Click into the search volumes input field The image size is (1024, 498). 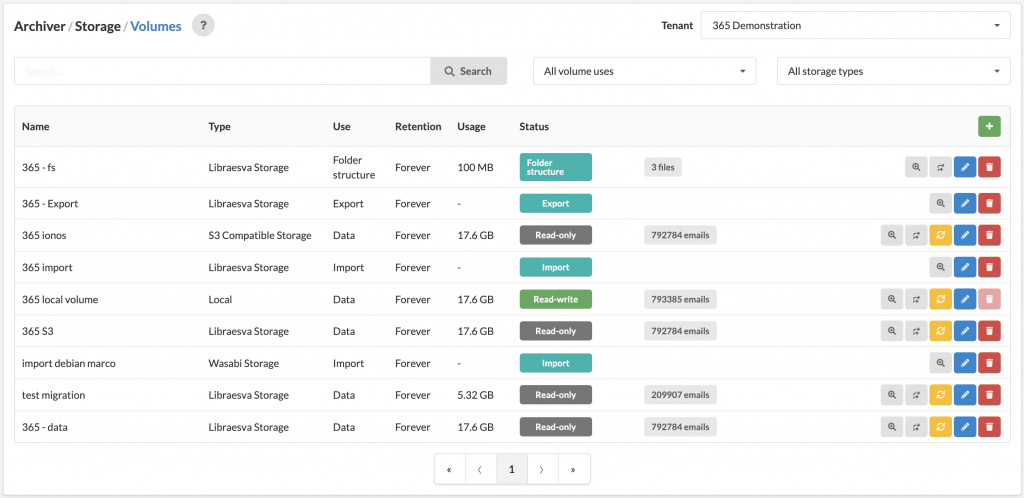point(222,71)
